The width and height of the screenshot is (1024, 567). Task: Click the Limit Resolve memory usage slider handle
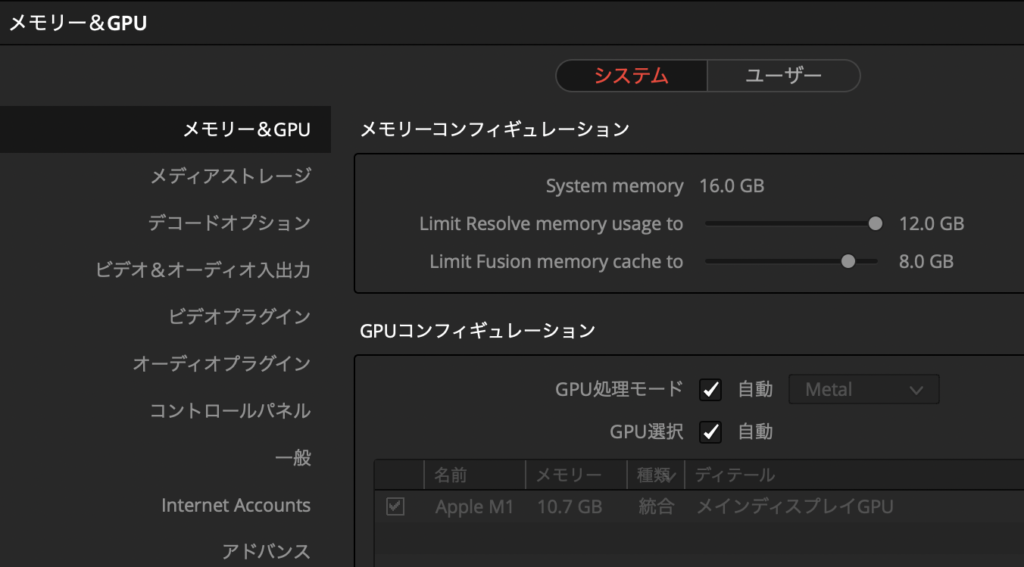(x=875, y=224)
